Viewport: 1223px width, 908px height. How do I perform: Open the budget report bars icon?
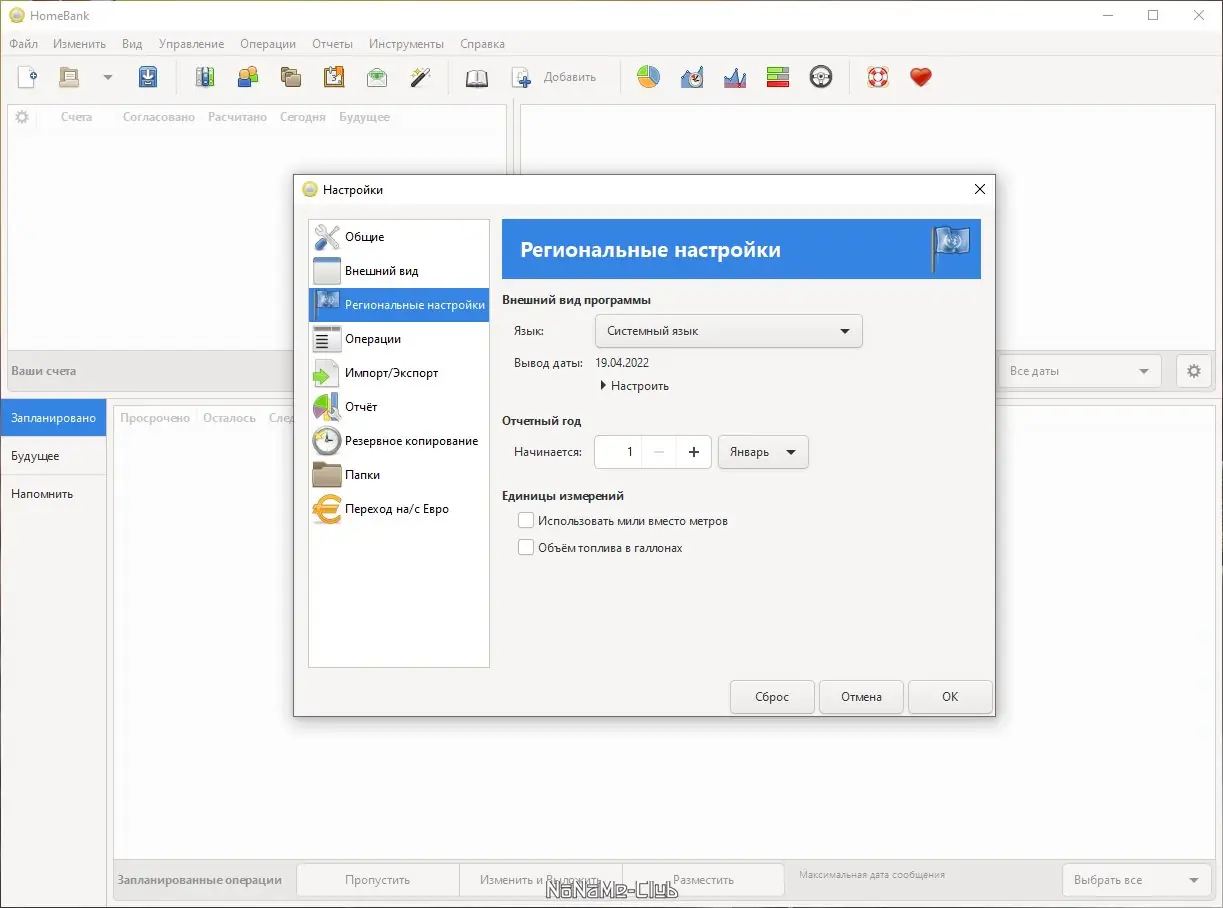click(x=778, y=77)
